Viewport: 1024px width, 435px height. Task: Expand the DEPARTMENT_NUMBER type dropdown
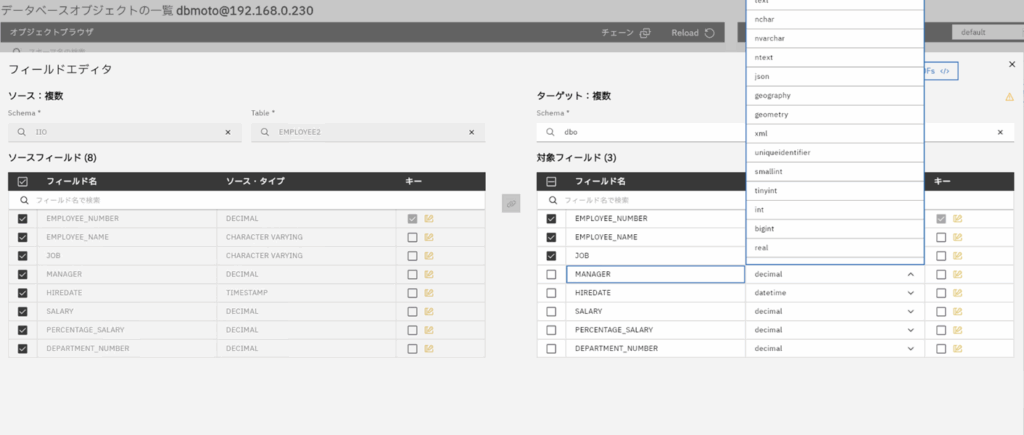click(910, 348)
